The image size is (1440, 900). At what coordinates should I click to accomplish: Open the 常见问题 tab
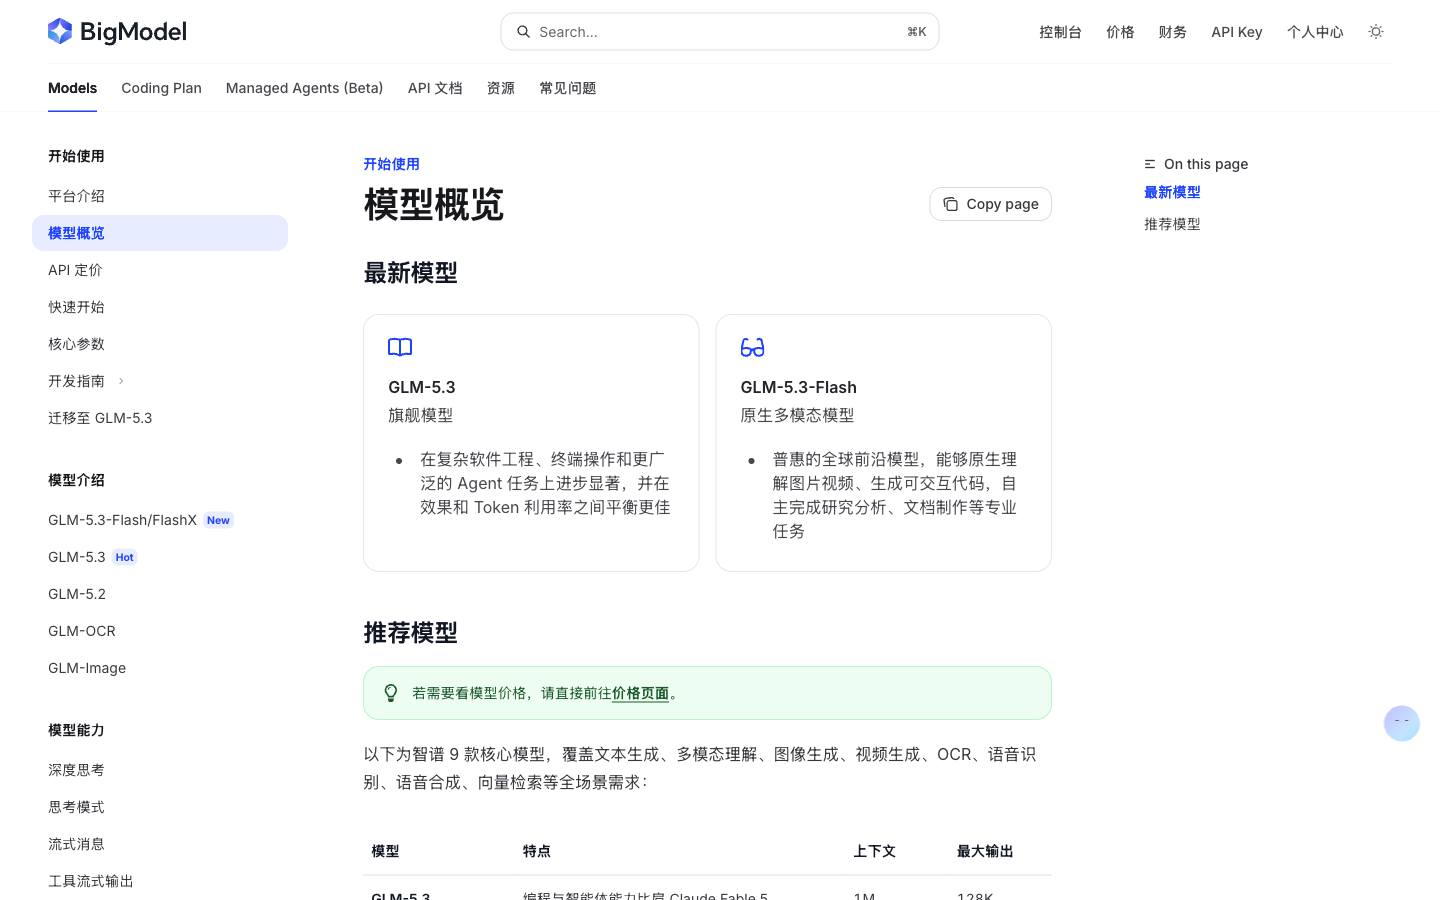(x=568, y=88)
